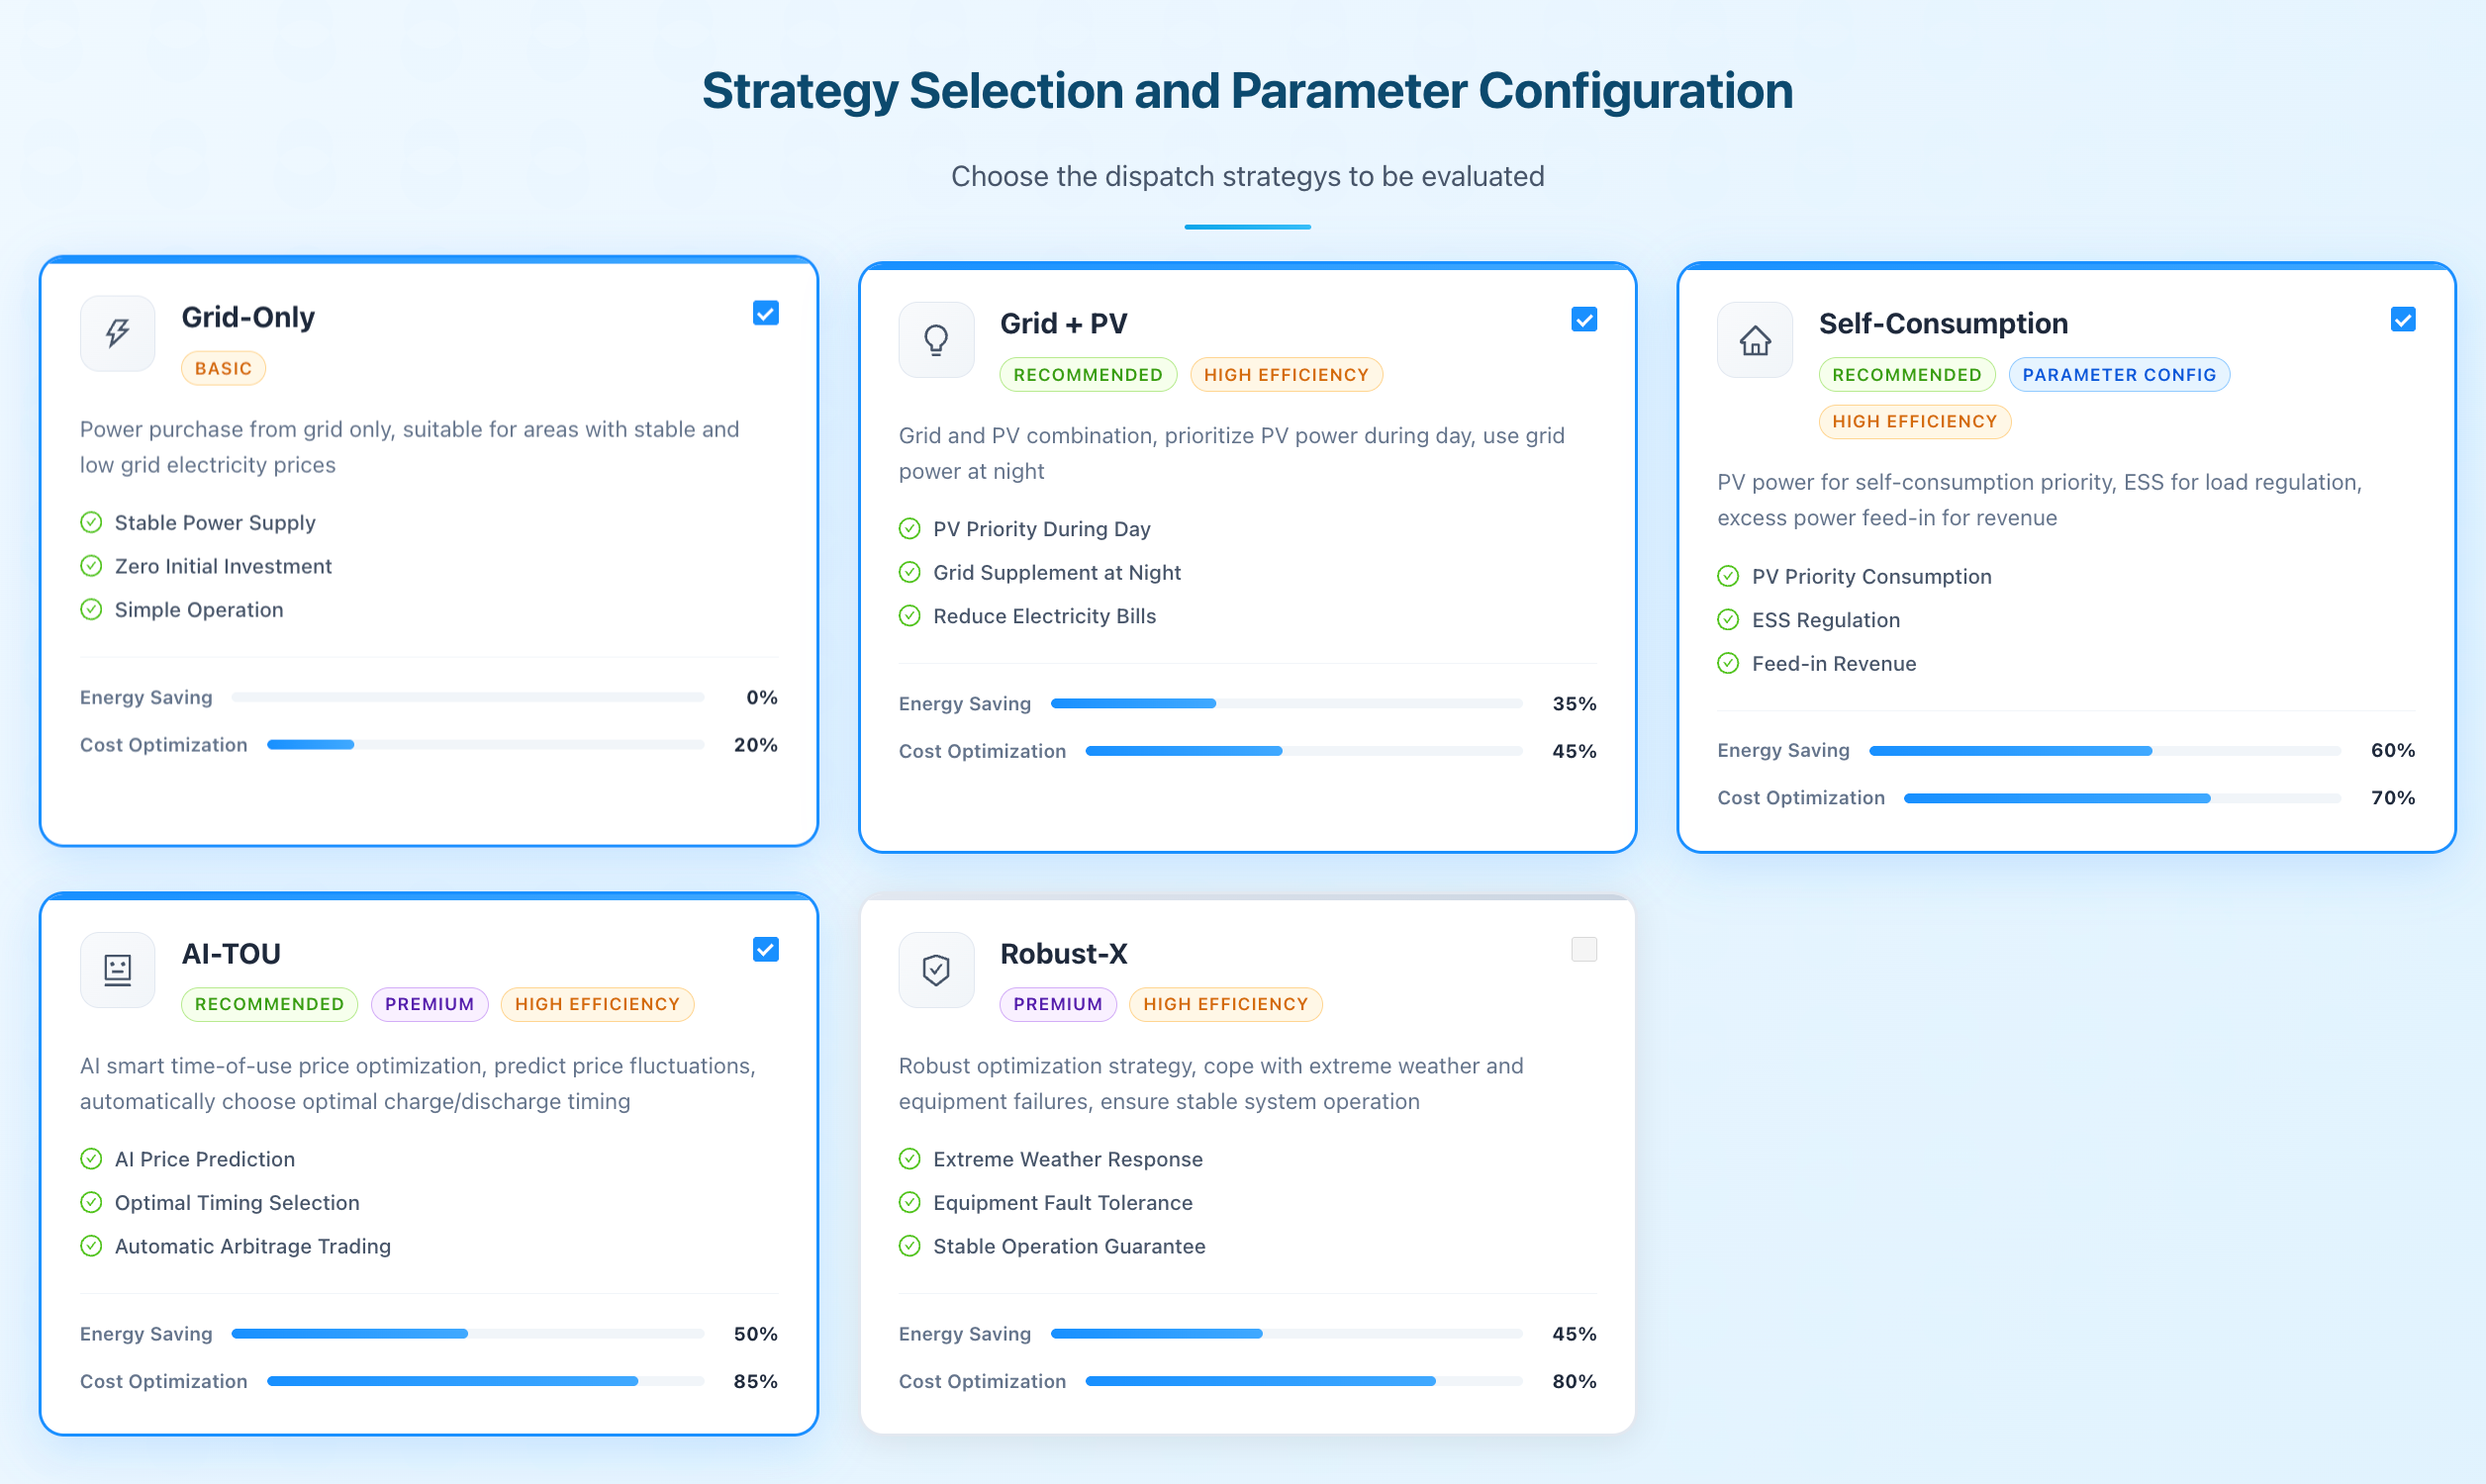Click the lightbulb Grid + PV icon
The image size is (2486, 1484).
[x=936, y=340]
